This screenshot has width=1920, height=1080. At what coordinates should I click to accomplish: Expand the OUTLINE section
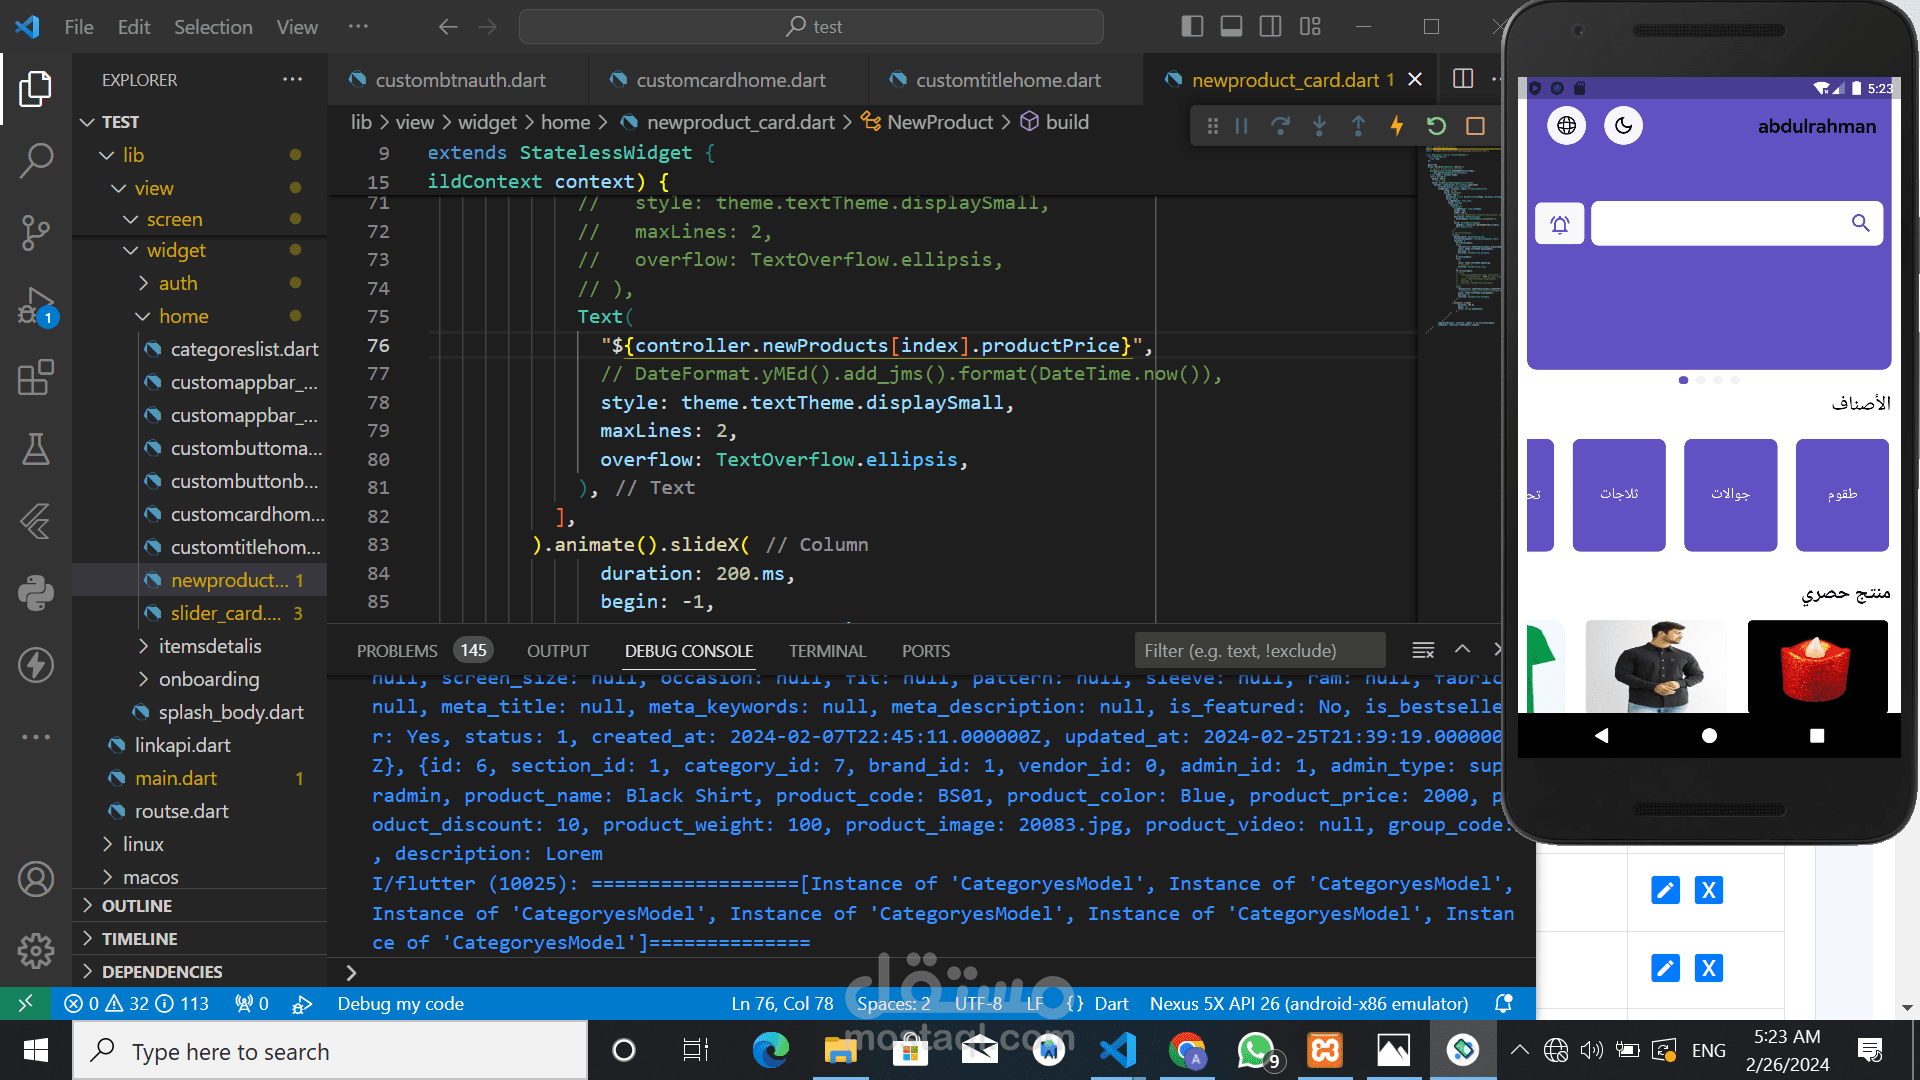pyautogui.click(x=137, y=906)
